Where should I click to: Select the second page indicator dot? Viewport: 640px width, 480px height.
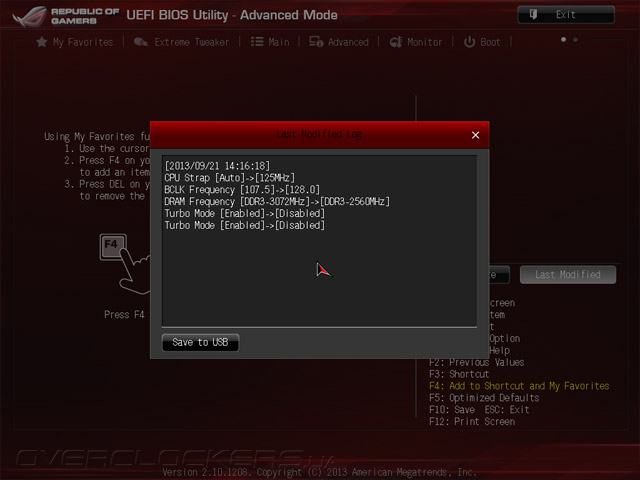[576, 40]
